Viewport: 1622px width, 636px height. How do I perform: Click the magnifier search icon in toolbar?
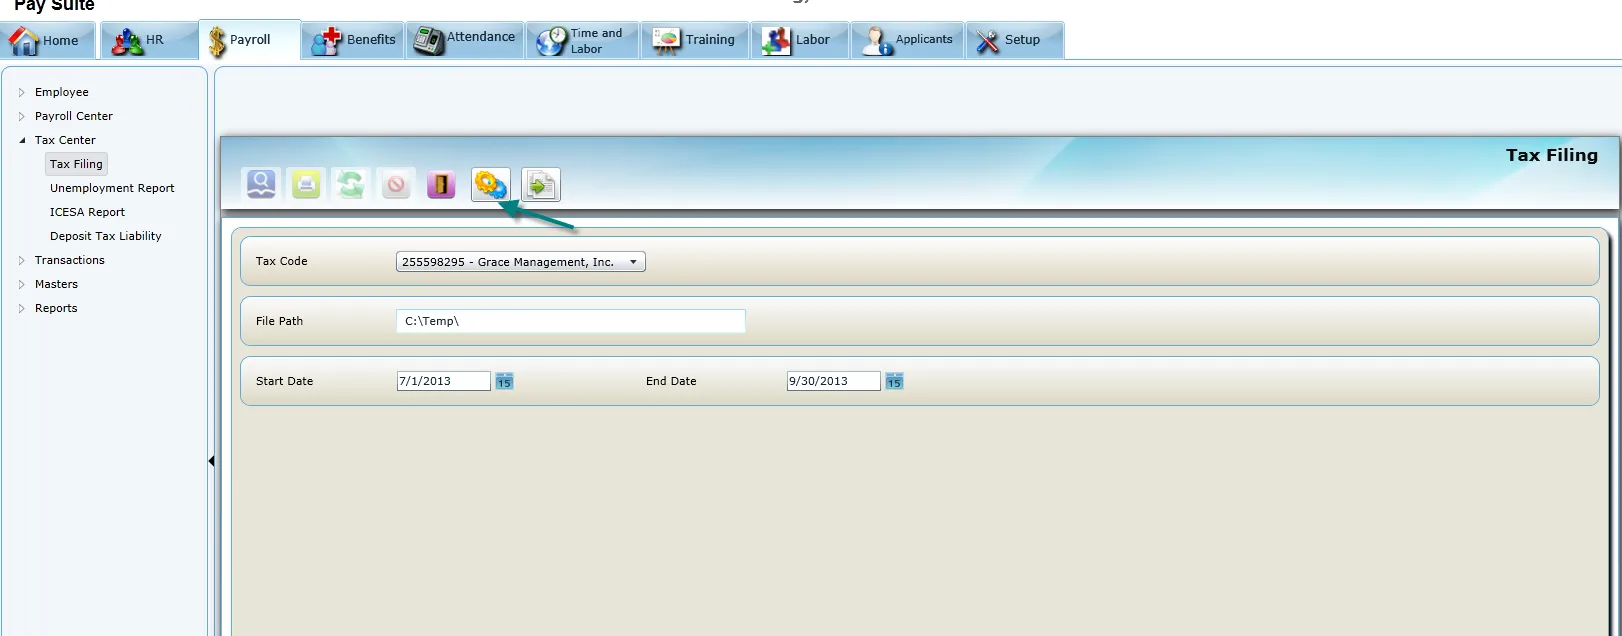click(261, 184)
